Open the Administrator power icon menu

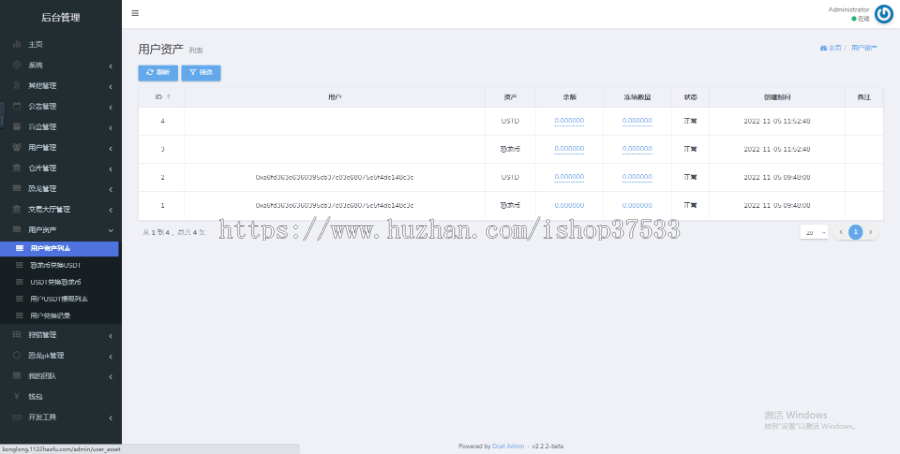tap(883, 14)
